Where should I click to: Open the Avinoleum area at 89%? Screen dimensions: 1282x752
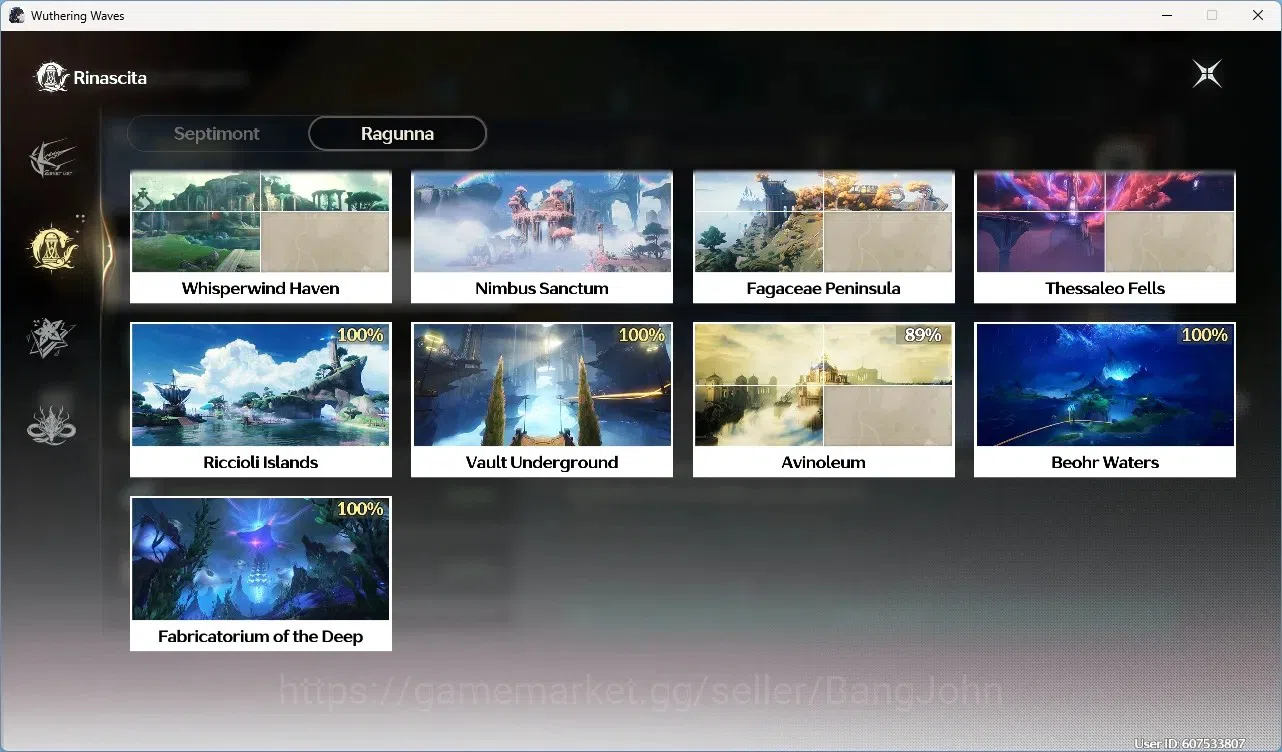pos(824,400)
